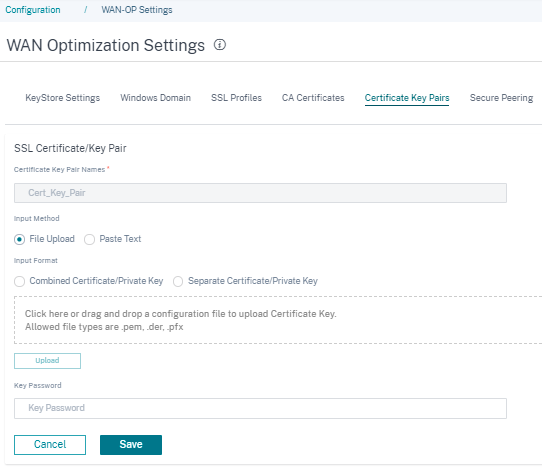Click the Input Format label

pyautogui.click(x=36, y=261)
